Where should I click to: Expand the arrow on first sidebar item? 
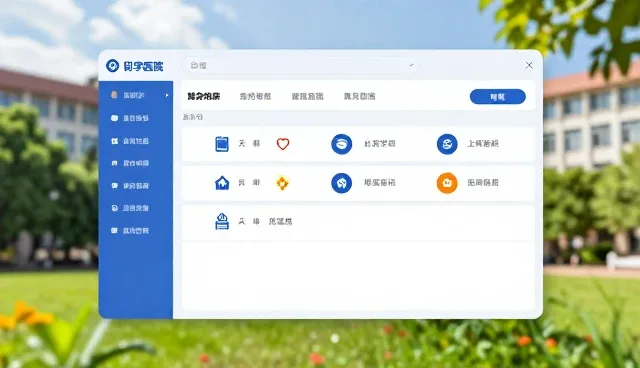pos(167,95)
